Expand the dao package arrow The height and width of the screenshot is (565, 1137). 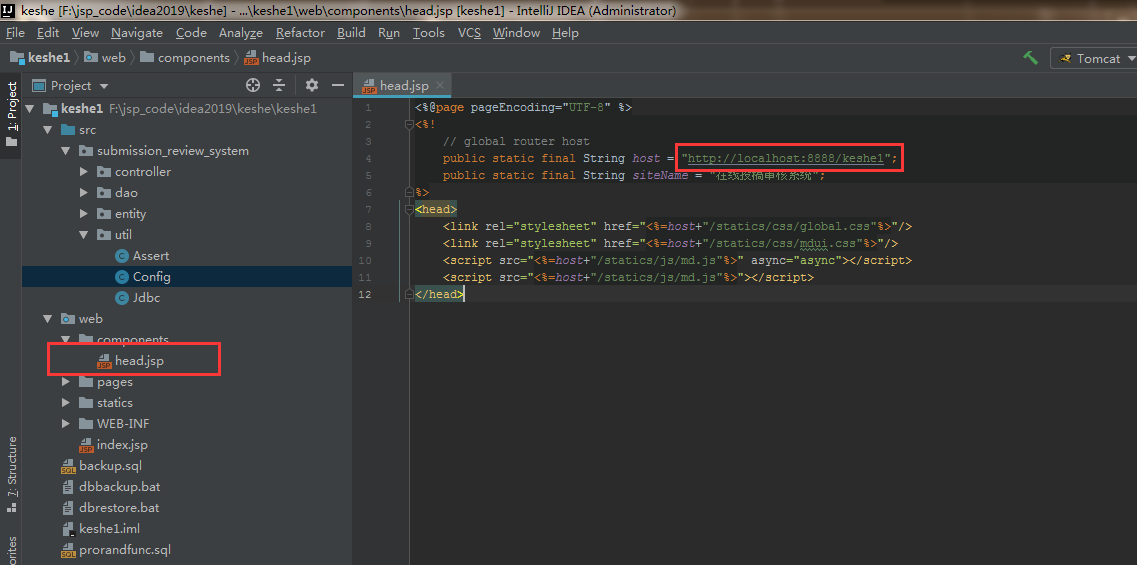[x=84, y=193]
